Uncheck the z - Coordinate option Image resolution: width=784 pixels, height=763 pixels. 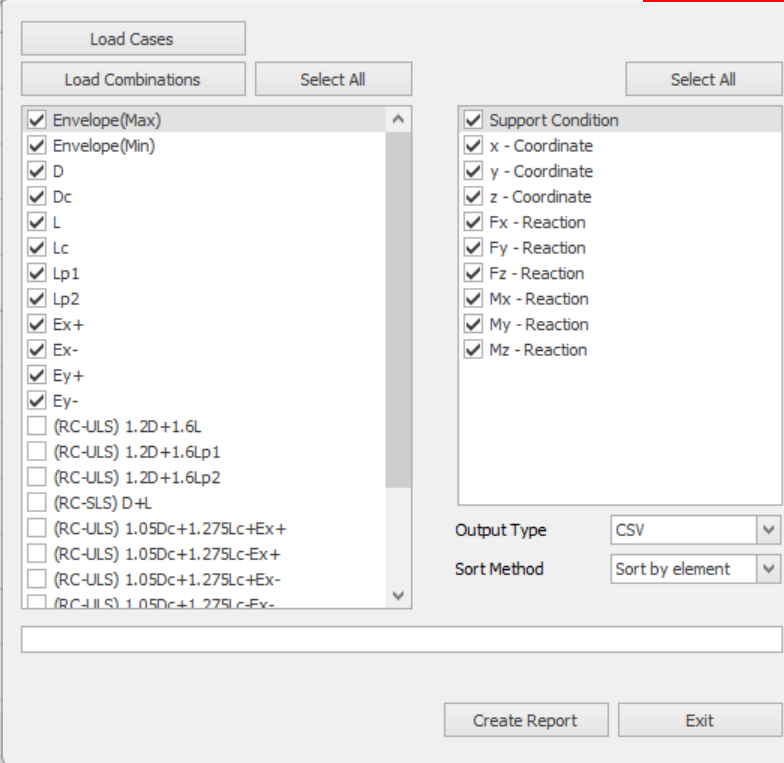point(474,197)
